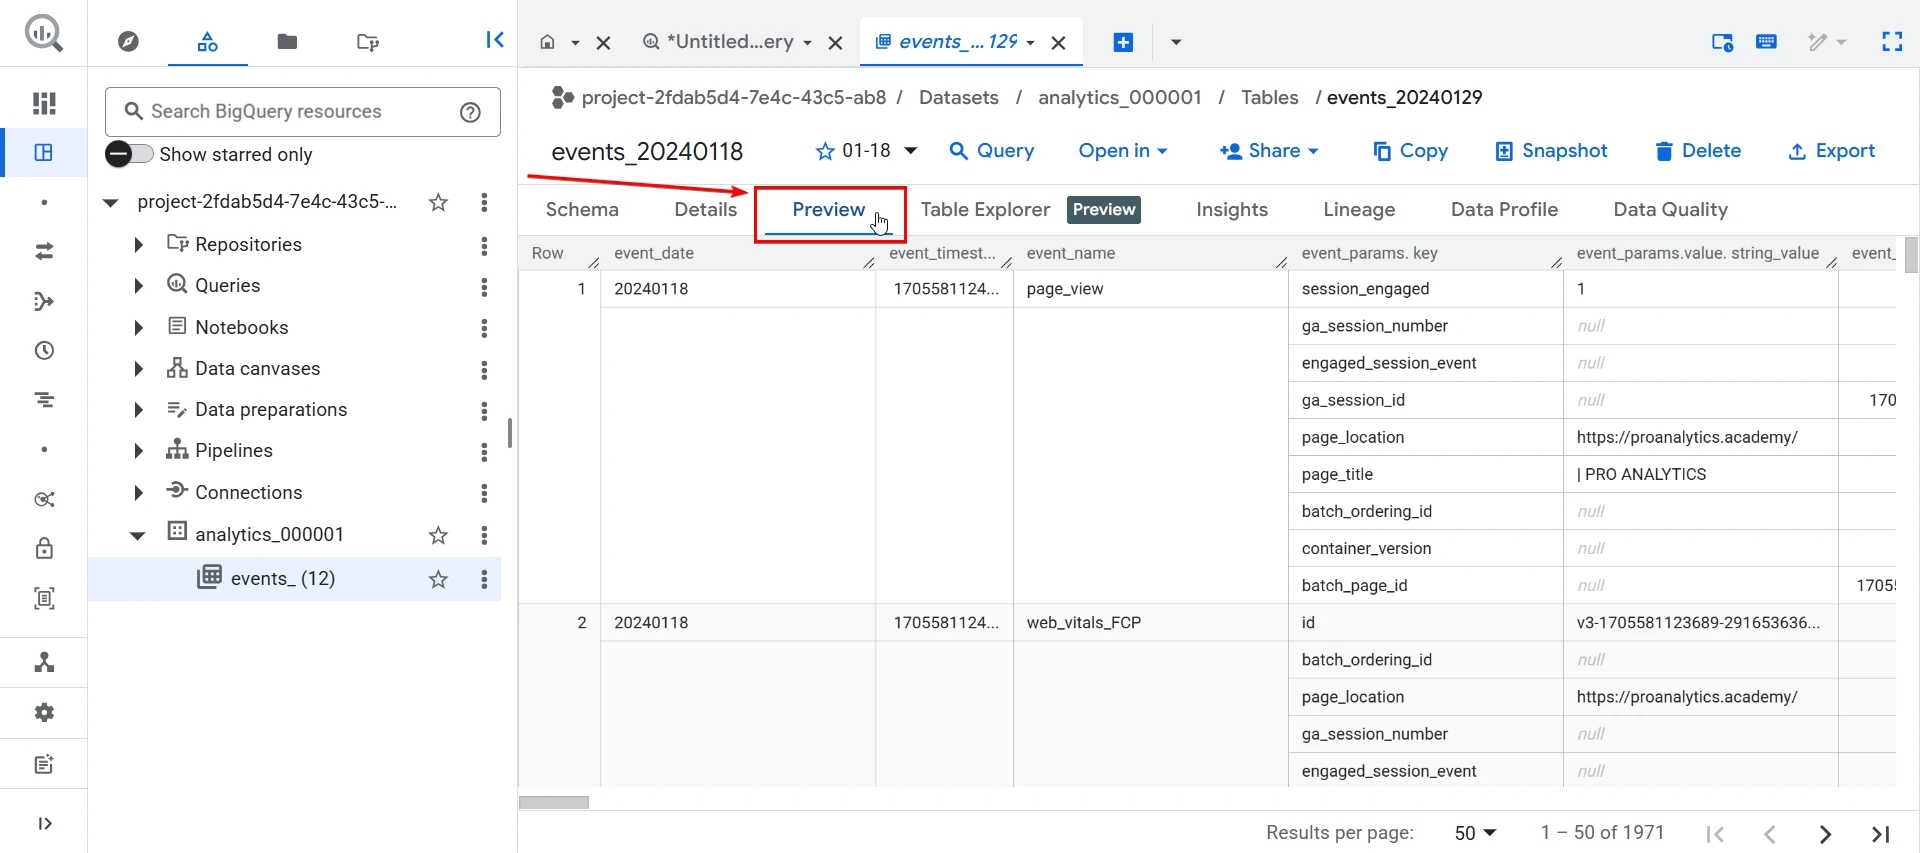Close the Untitled query tab
Image resolution: width=1920 pixels, height=853 pixels.
(836, 43)
